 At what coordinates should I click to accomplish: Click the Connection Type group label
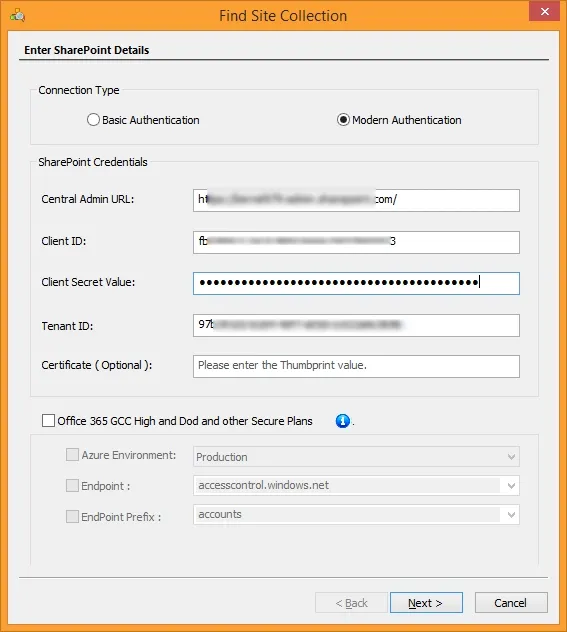(79, 90)
